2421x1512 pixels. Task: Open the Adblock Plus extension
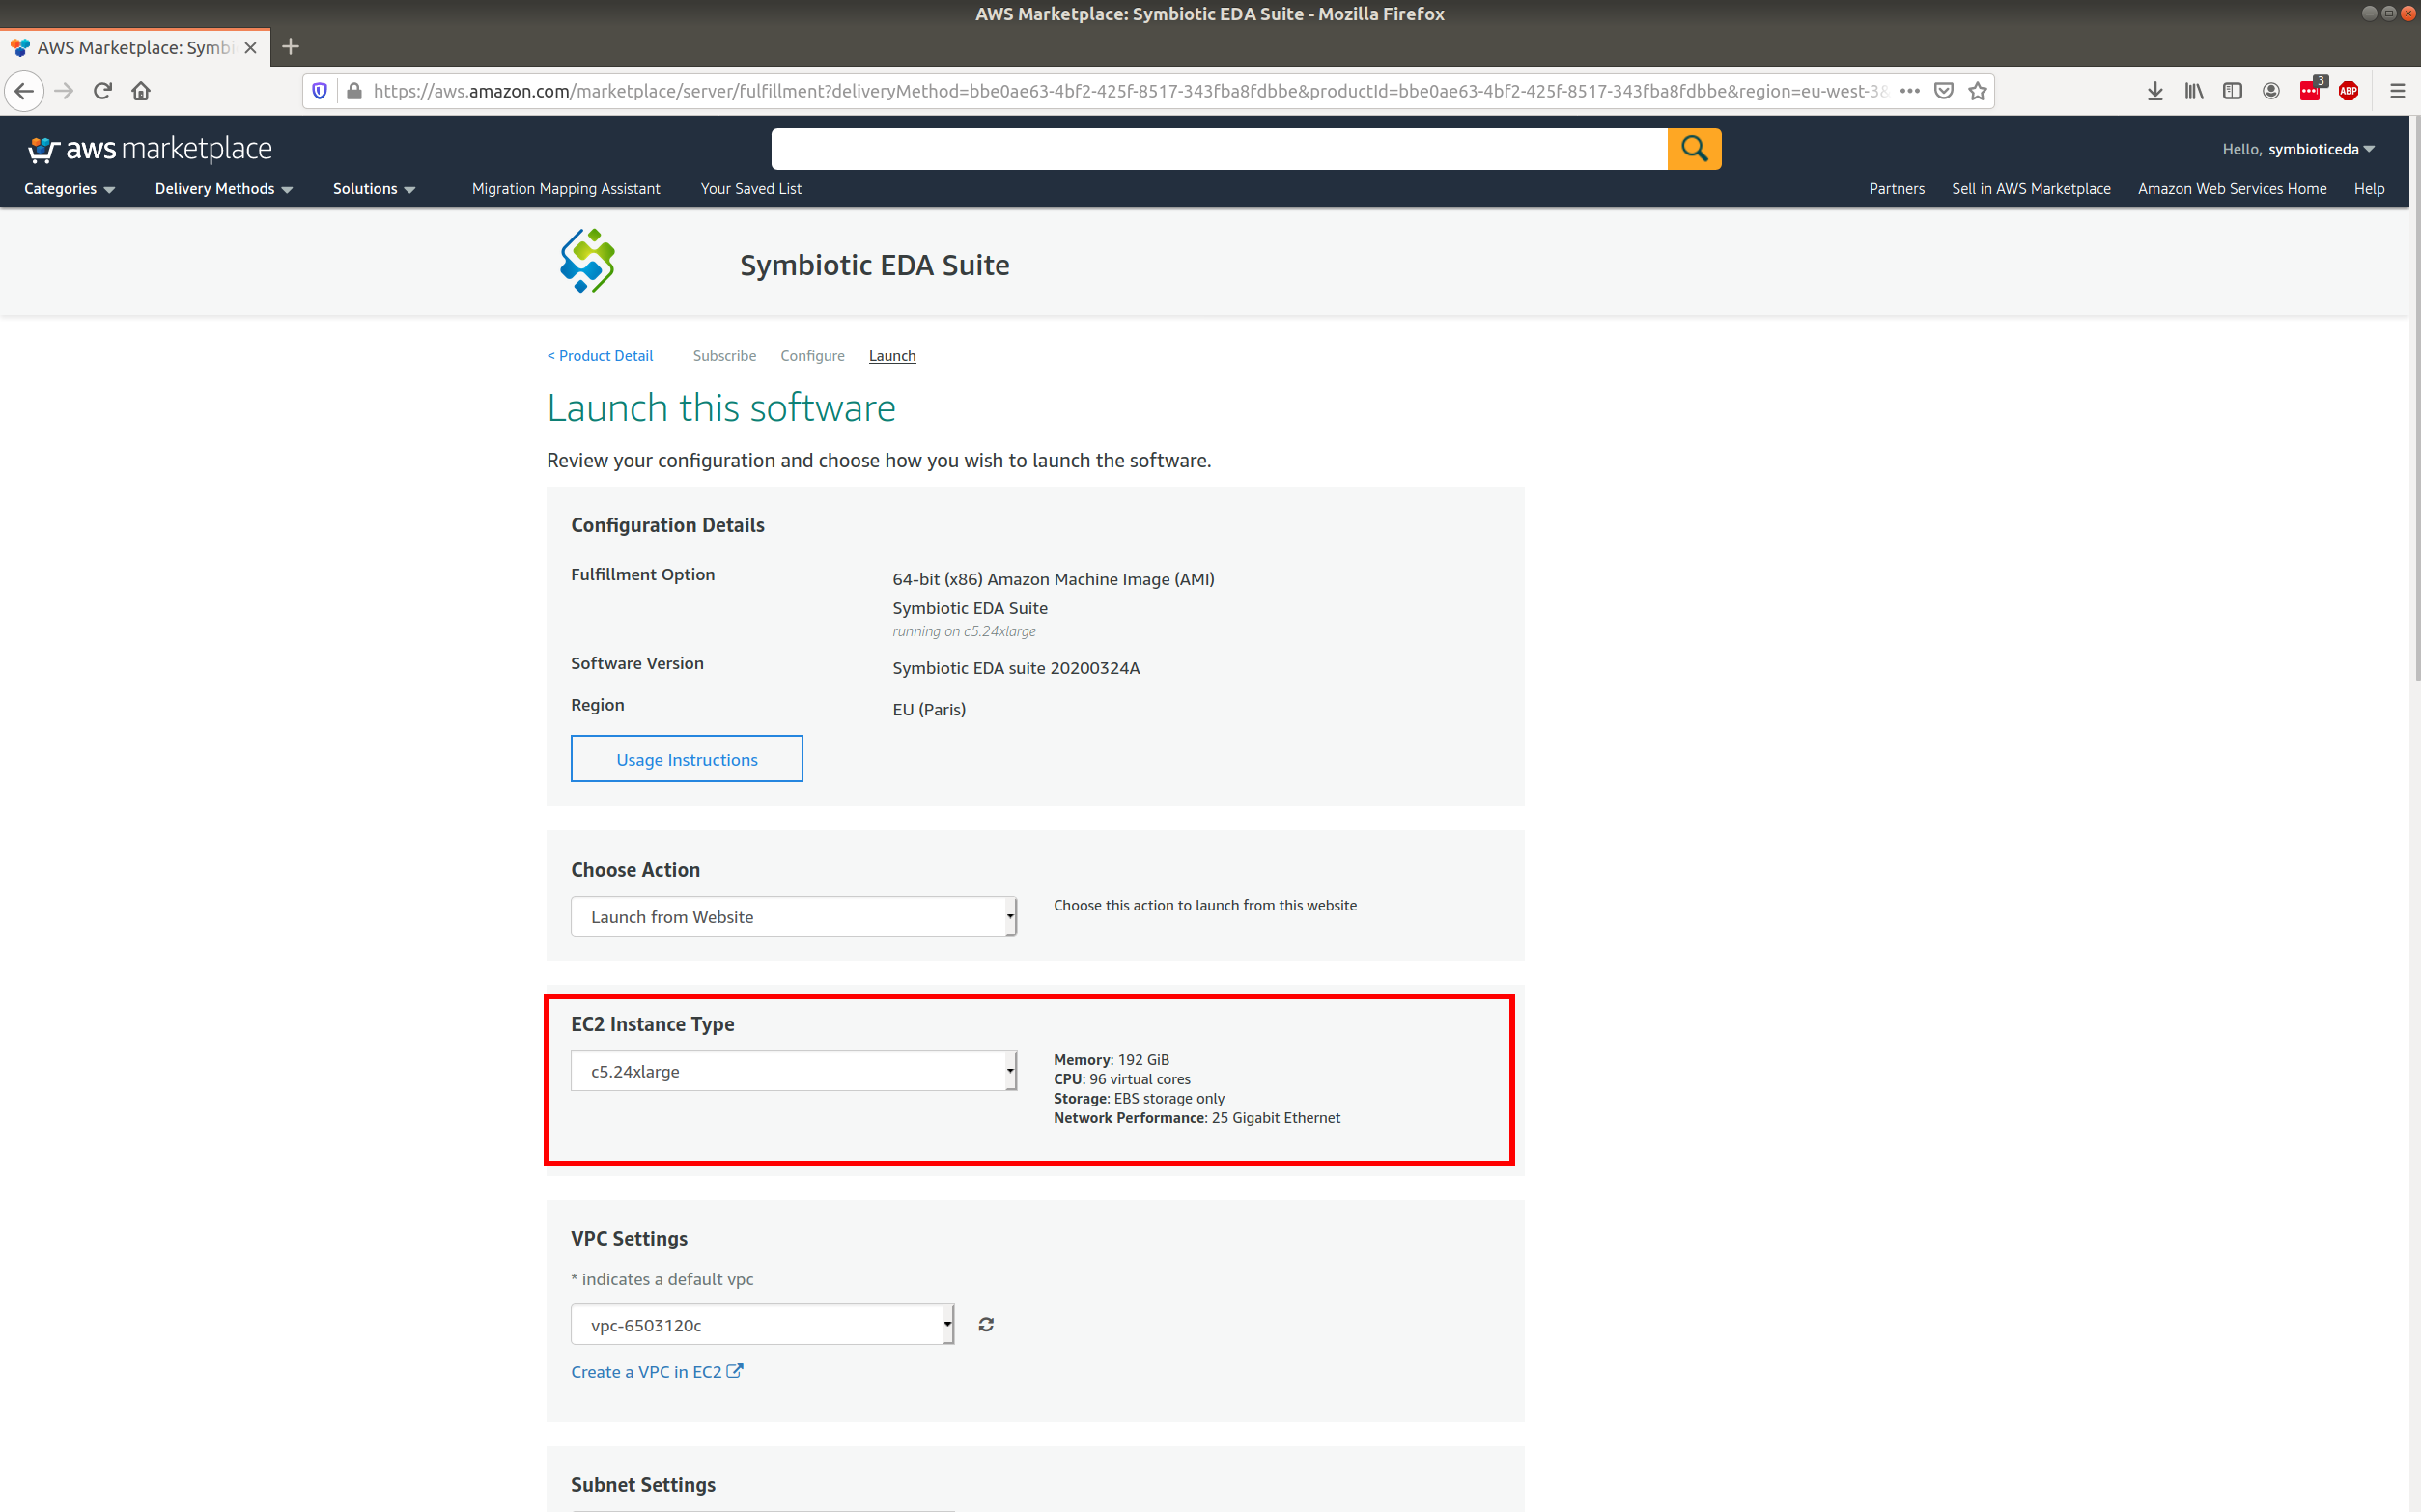click(x=2349, y=91)
